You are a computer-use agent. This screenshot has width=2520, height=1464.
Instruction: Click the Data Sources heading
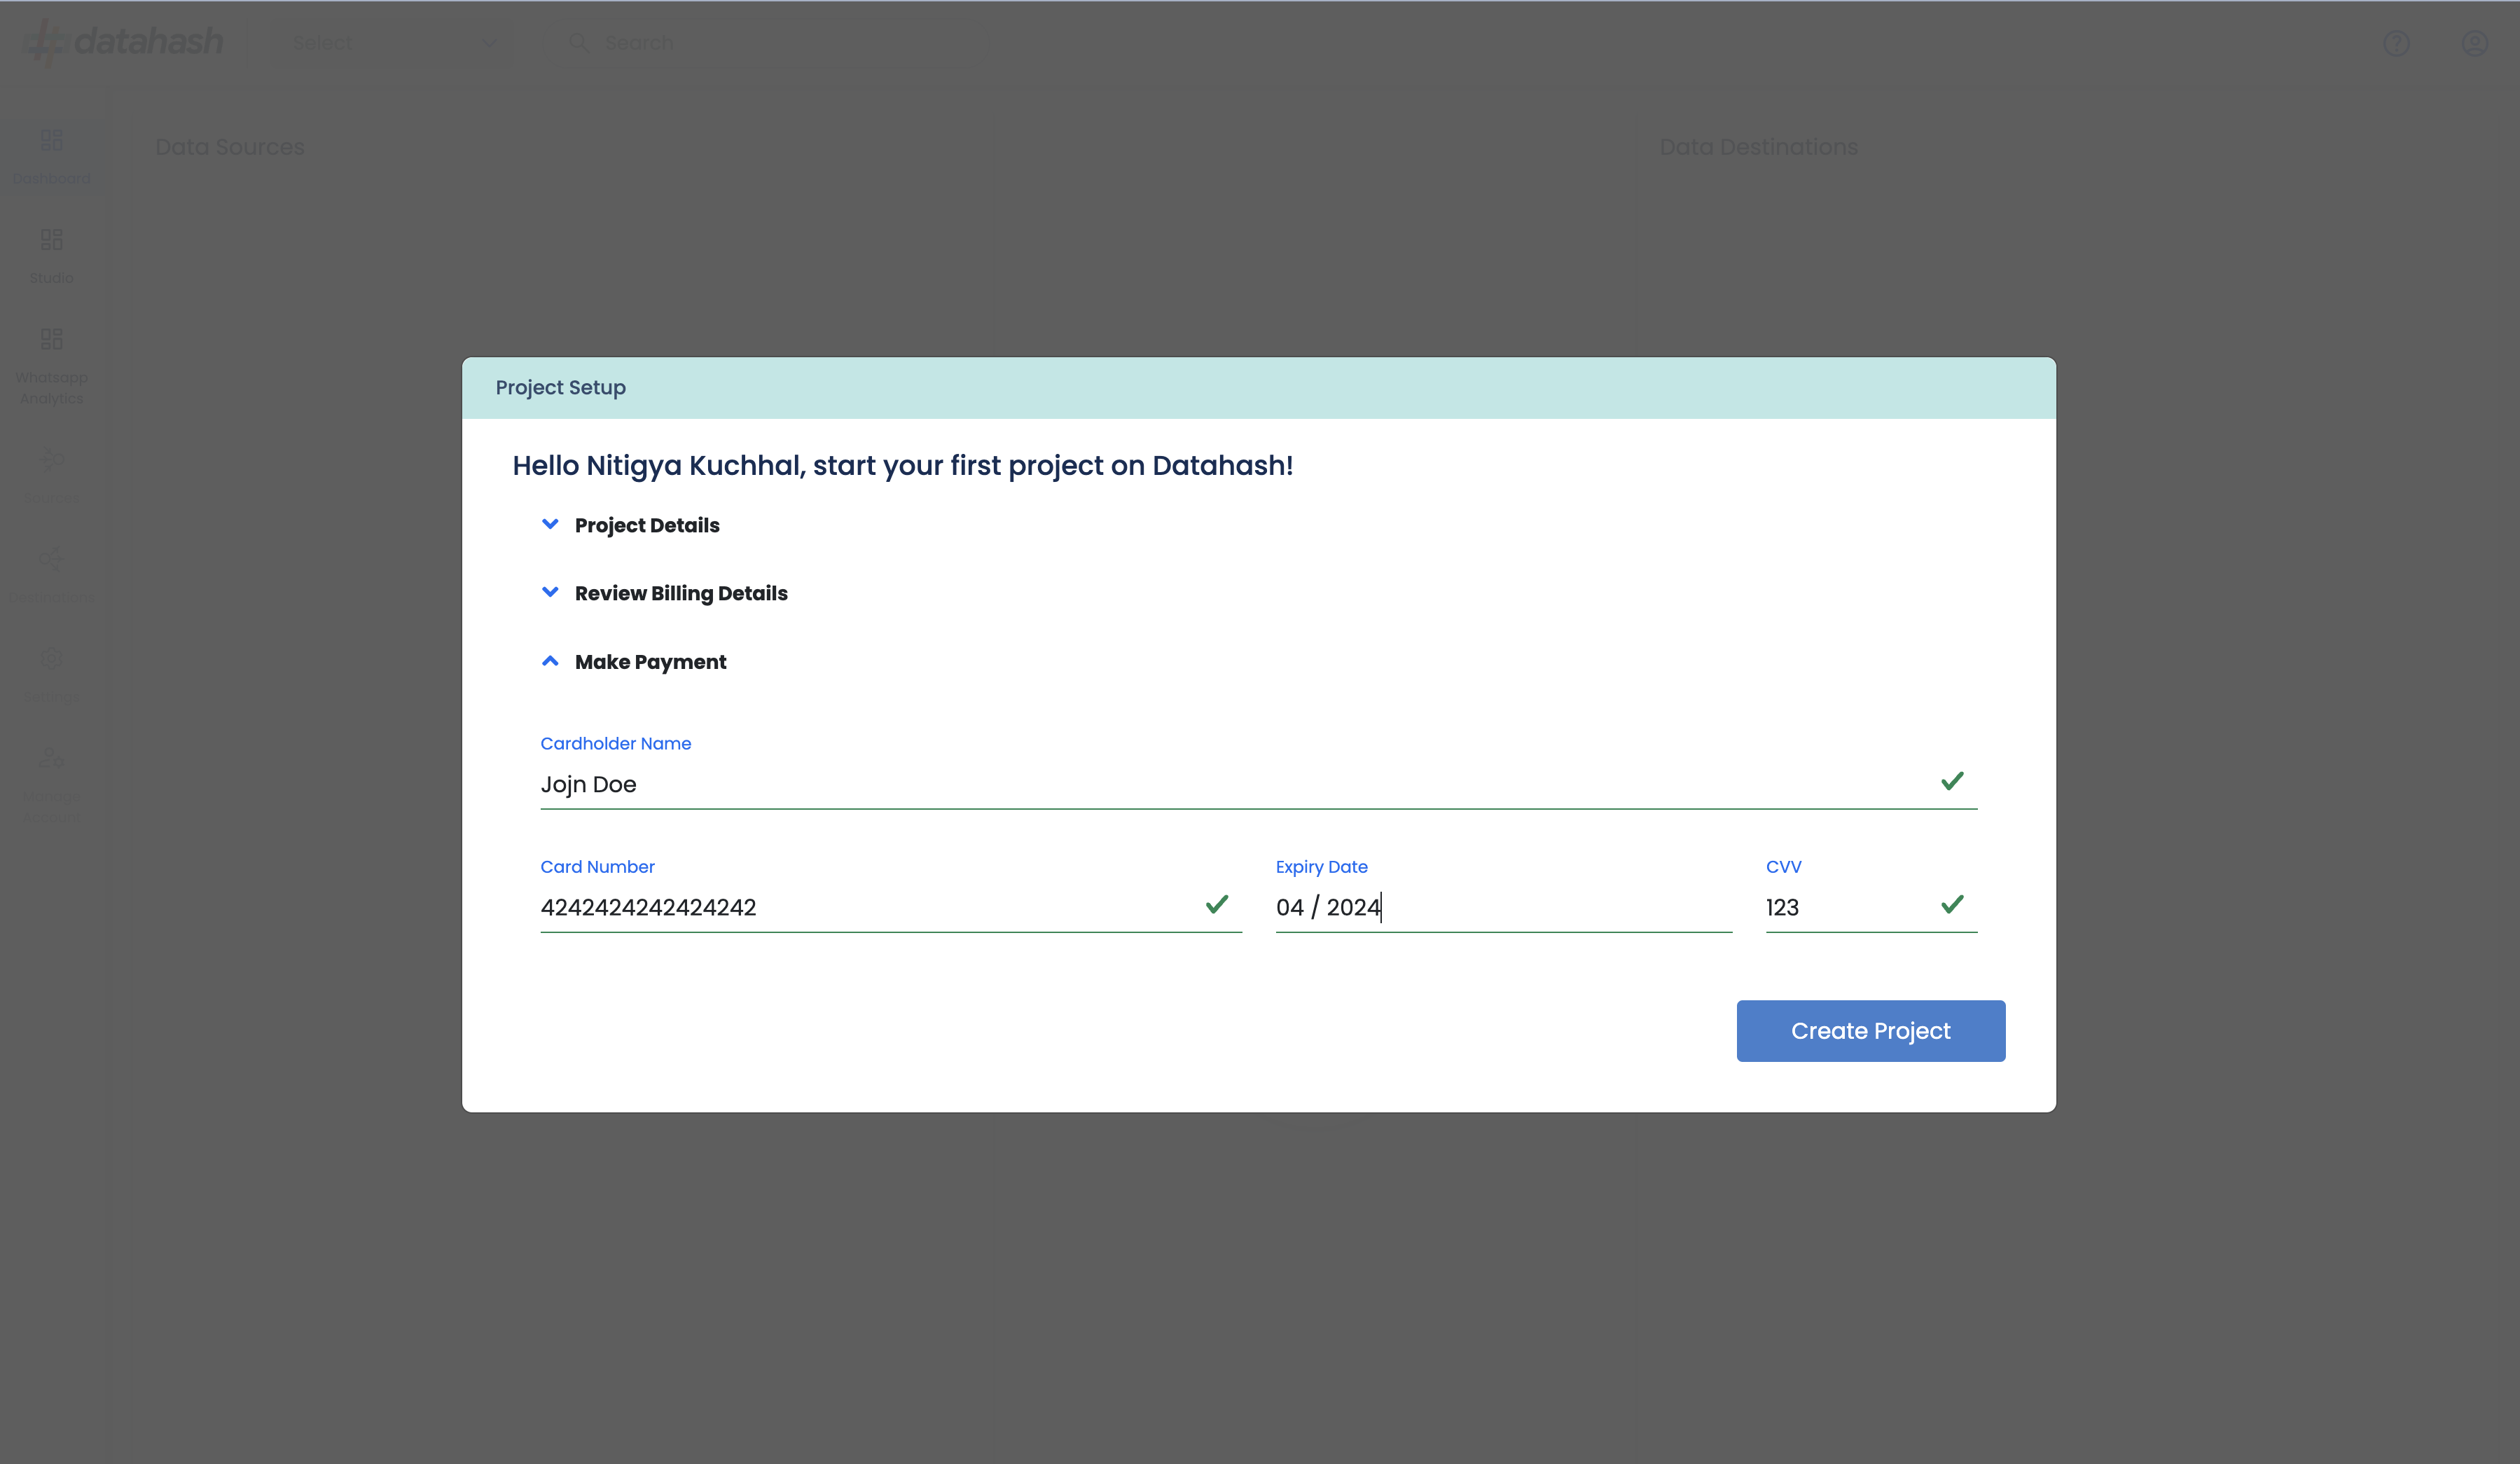(230, 147)
